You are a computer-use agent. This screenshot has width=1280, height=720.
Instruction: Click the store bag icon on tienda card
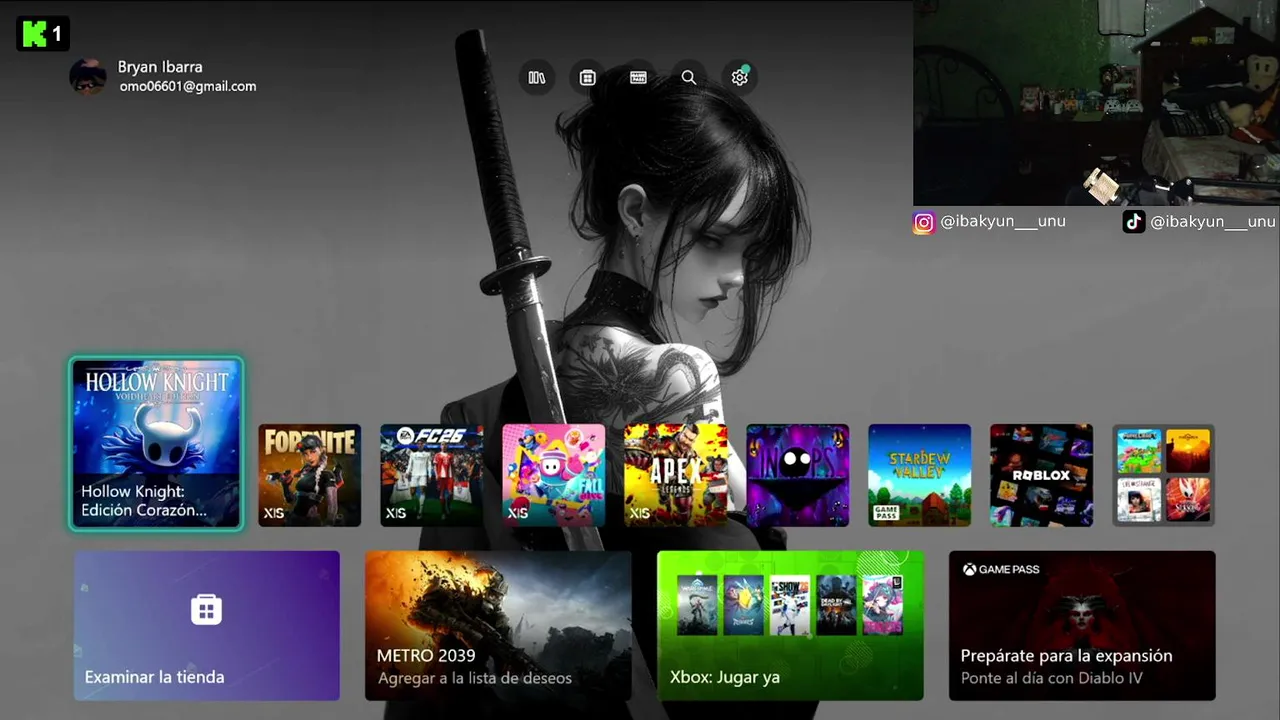(x=206, y=609)
